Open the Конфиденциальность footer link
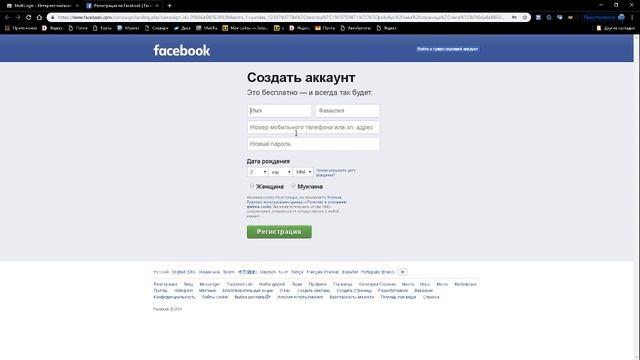This screenshot has height=360, width=640. pyautogui.click(x=174, y=297)
